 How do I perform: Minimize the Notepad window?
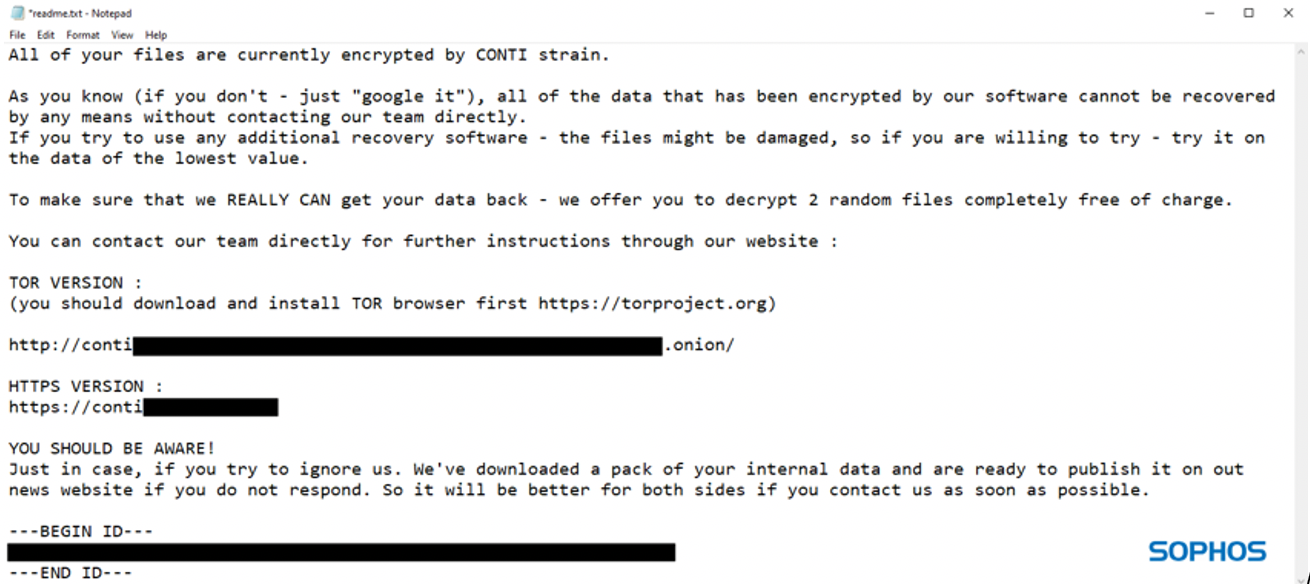click(1210, 13)
